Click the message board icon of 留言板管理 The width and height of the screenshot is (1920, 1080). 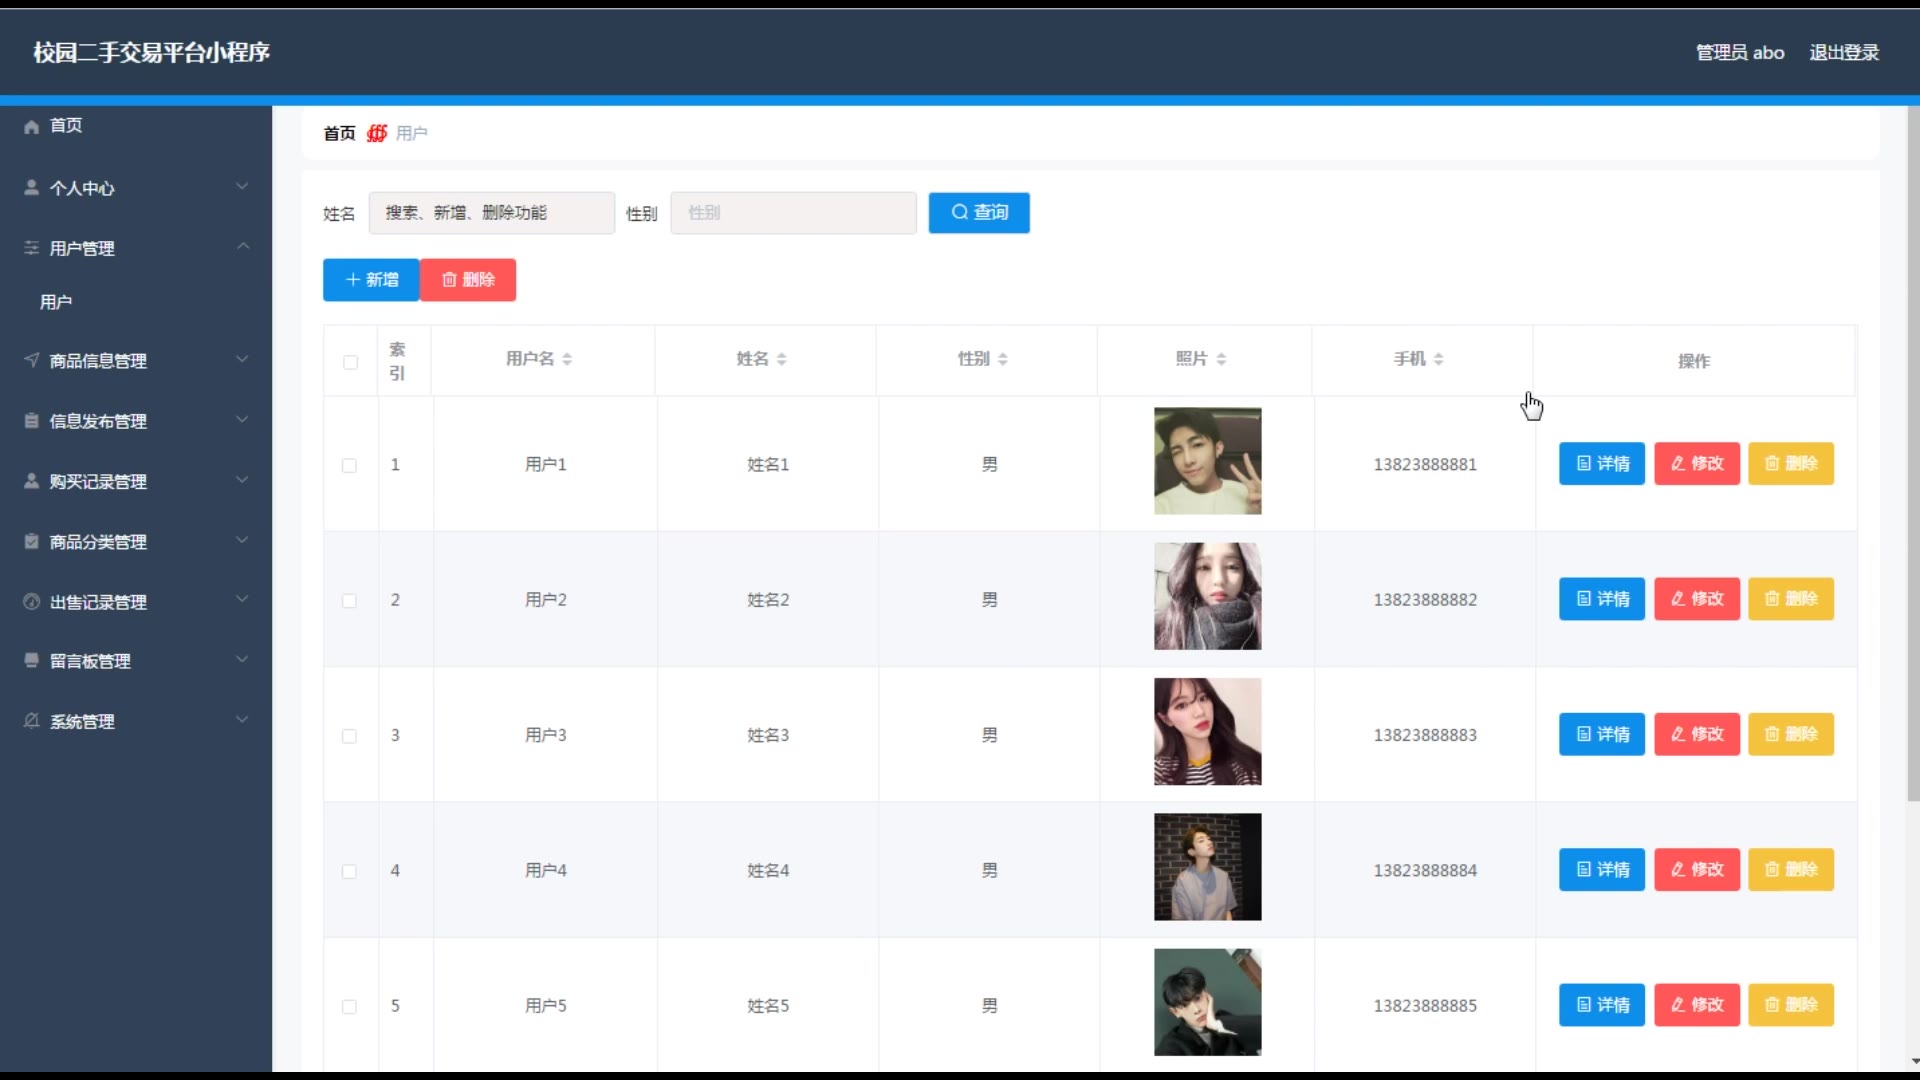tap(31, 660)
